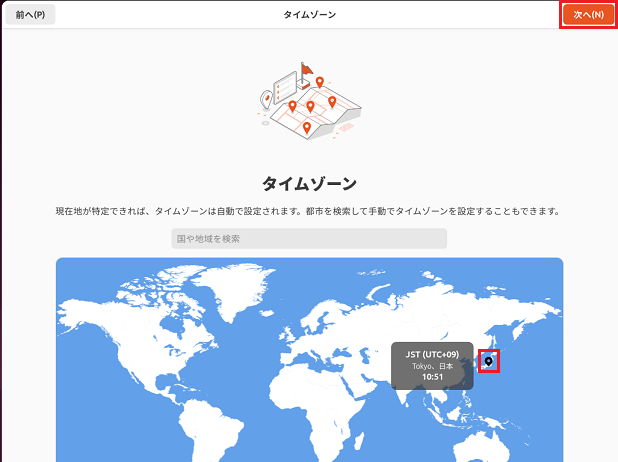Click the 次へ(N) next button
Viewport: 618px width, 462px height.
(x=588, y=15)
